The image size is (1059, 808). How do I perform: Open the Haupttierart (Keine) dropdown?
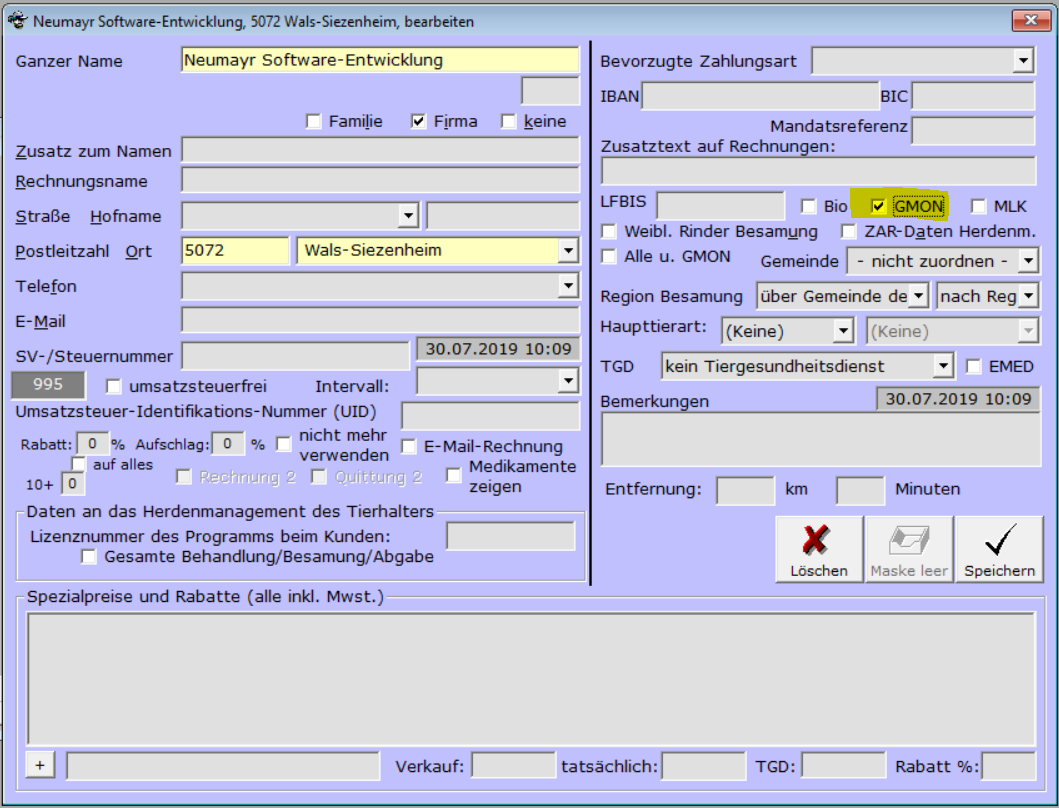point(843,331)
